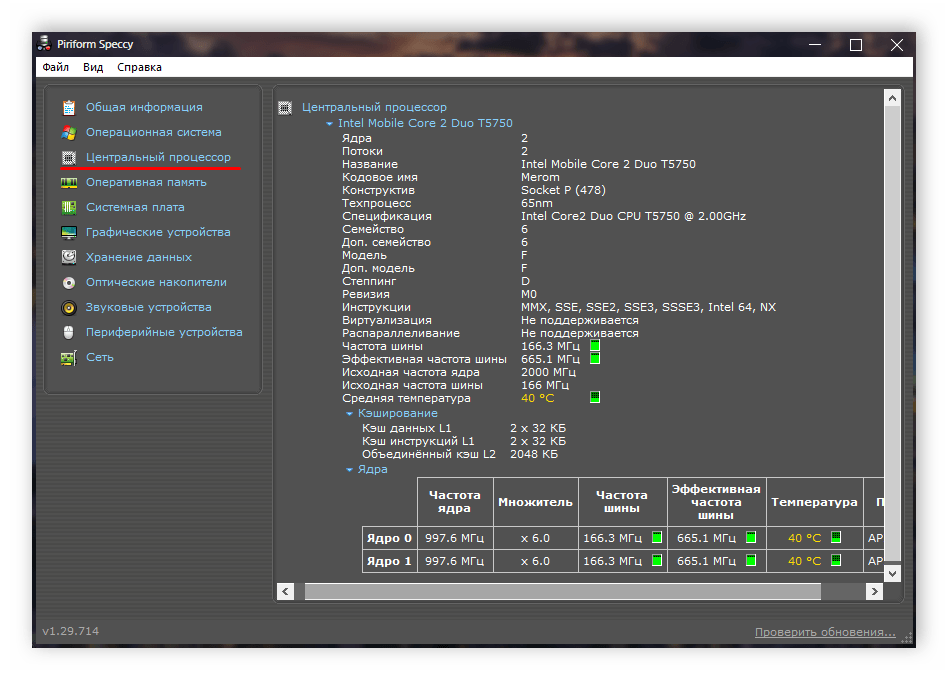Click the vertical scrollbar thumb
Screen dimensions: 948x680
point(892,334)
